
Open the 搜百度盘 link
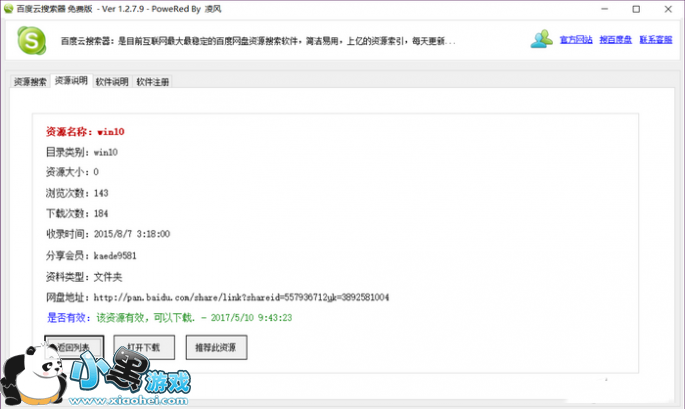[616, 40]
